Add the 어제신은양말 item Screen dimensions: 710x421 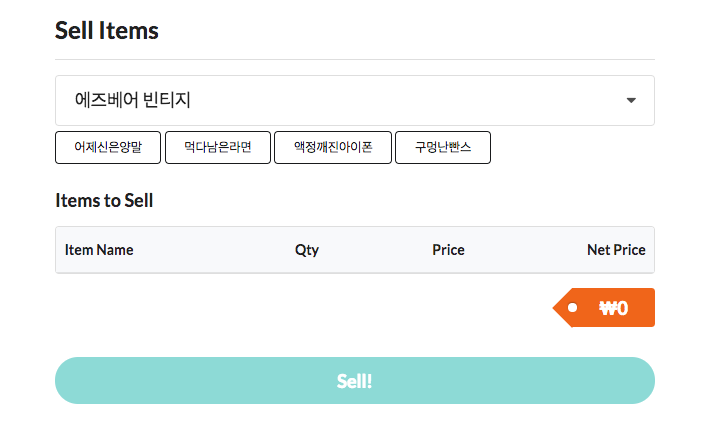108,148
